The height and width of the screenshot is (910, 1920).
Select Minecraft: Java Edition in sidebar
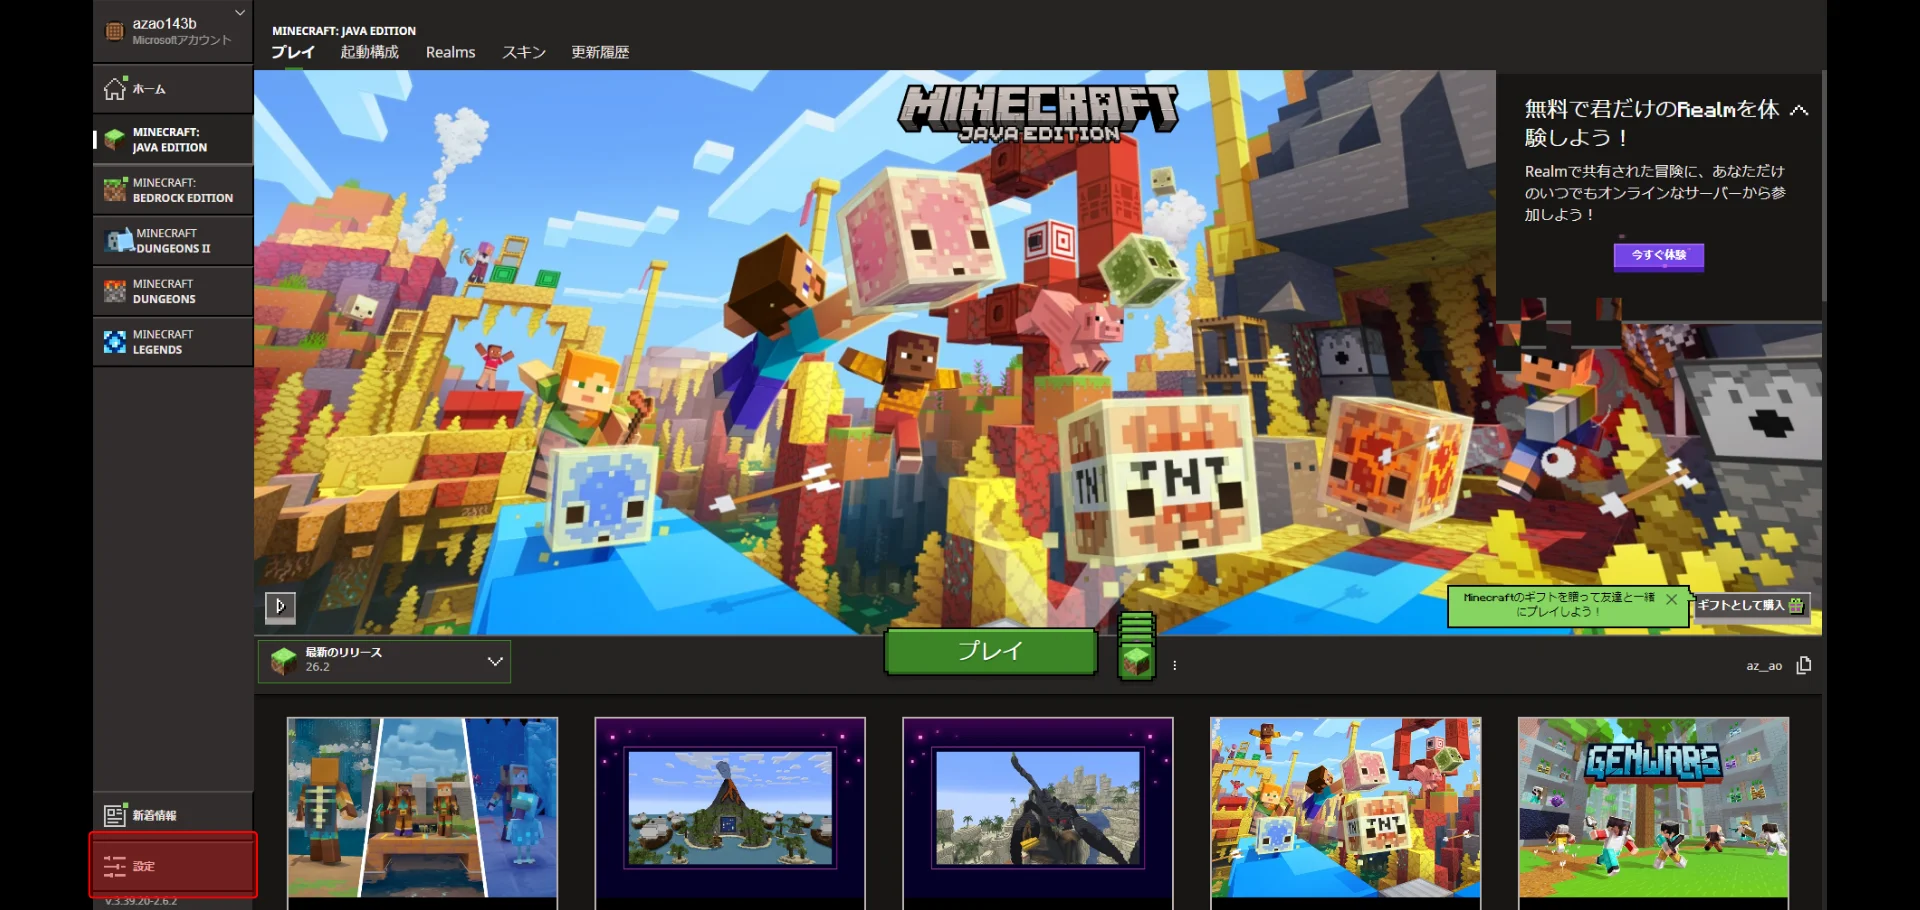[x=172, y=139]
